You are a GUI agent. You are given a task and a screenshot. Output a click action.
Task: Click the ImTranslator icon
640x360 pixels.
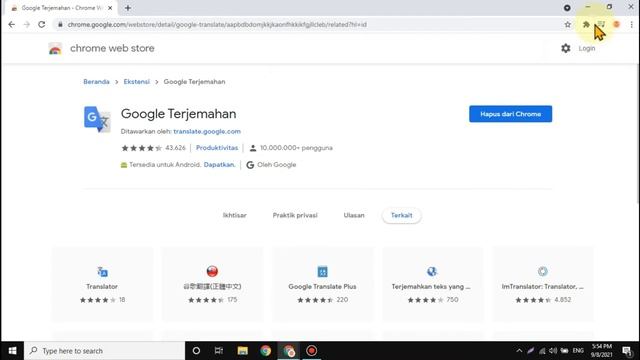543,271
